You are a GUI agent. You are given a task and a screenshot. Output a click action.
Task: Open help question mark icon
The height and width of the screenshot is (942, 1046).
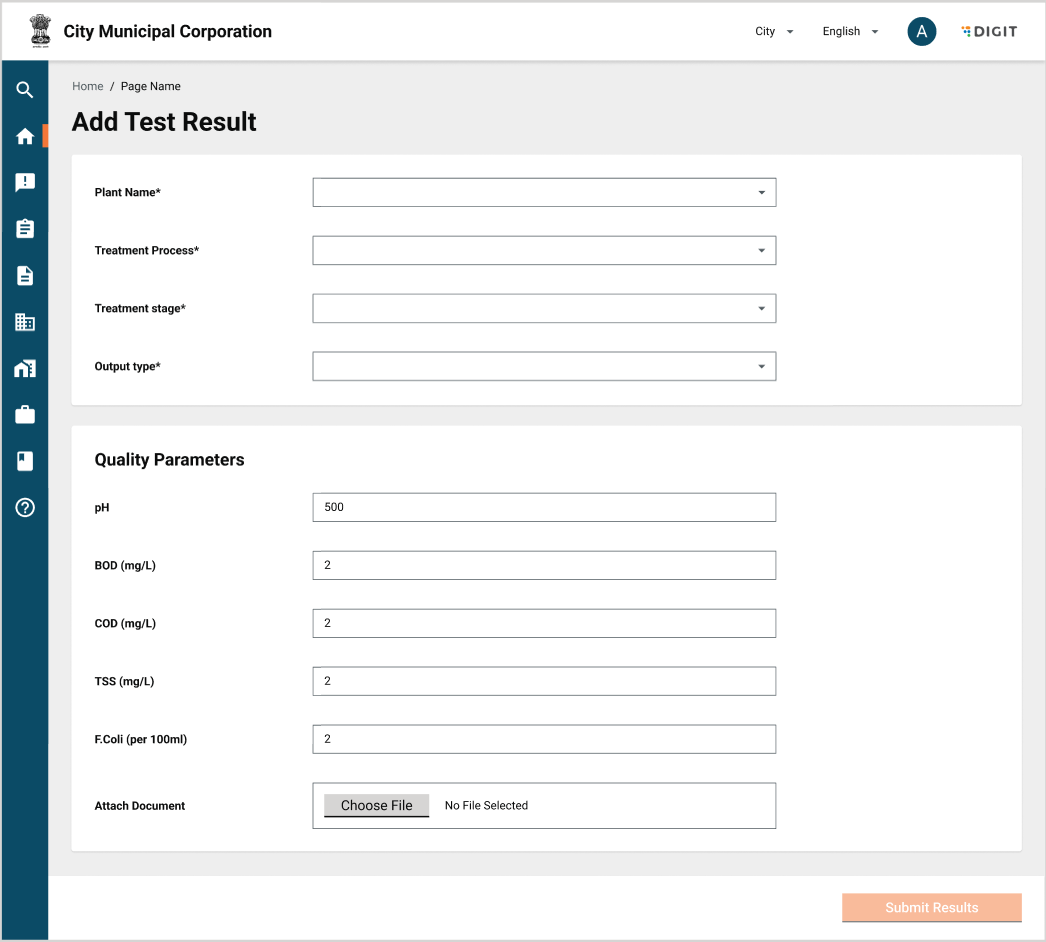[25, 507]
